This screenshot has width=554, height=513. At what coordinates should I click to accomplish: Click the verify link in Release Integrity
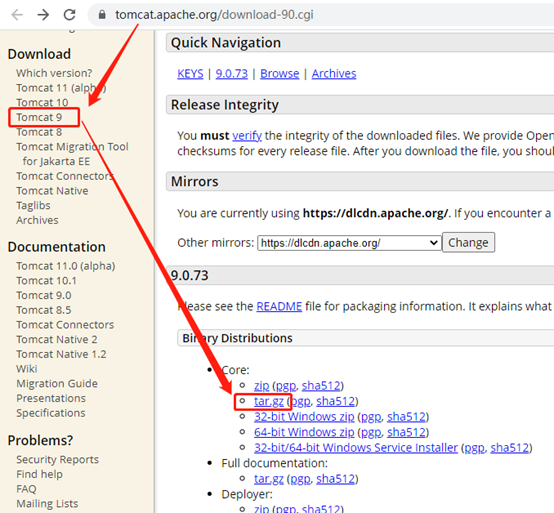(x=247, y=136)
